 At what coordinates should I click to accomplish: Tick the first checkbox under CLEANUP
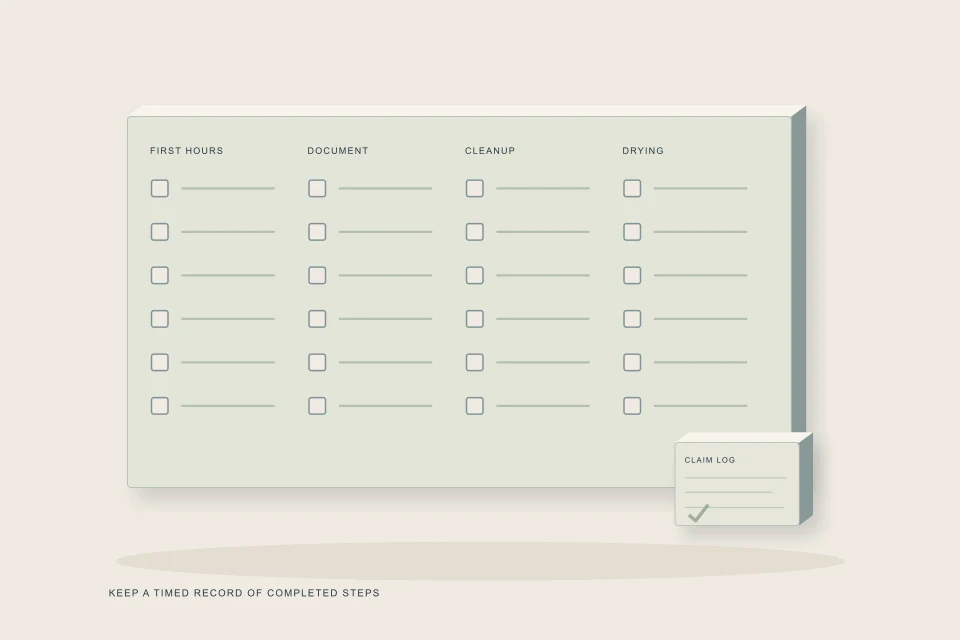(x=474, y=188)
